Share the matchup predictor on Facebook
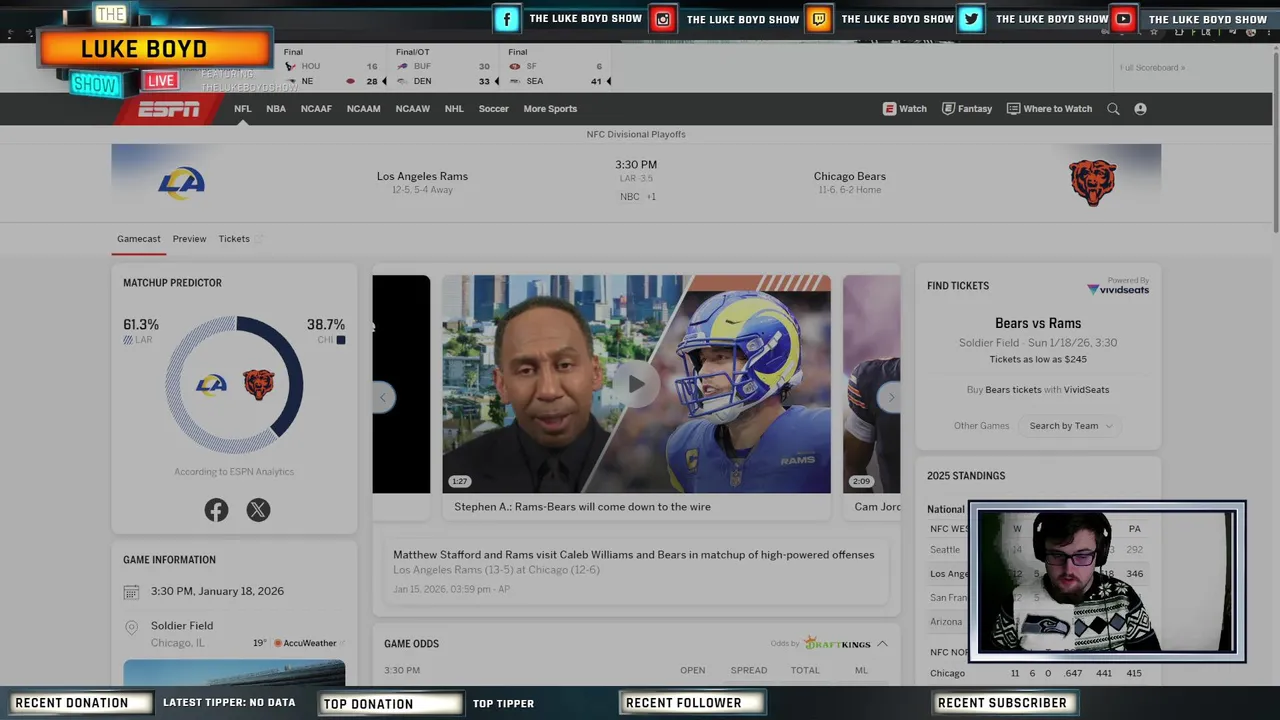The width and height of the screenshot is (1280, 720). tap(216, 510)
